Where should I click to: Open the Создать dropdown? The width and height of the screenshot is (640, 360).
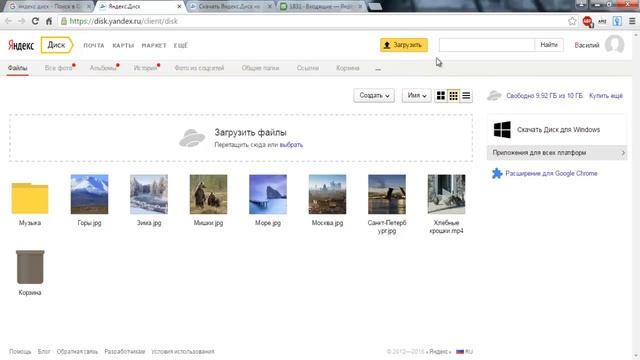(x=374, y=96)
